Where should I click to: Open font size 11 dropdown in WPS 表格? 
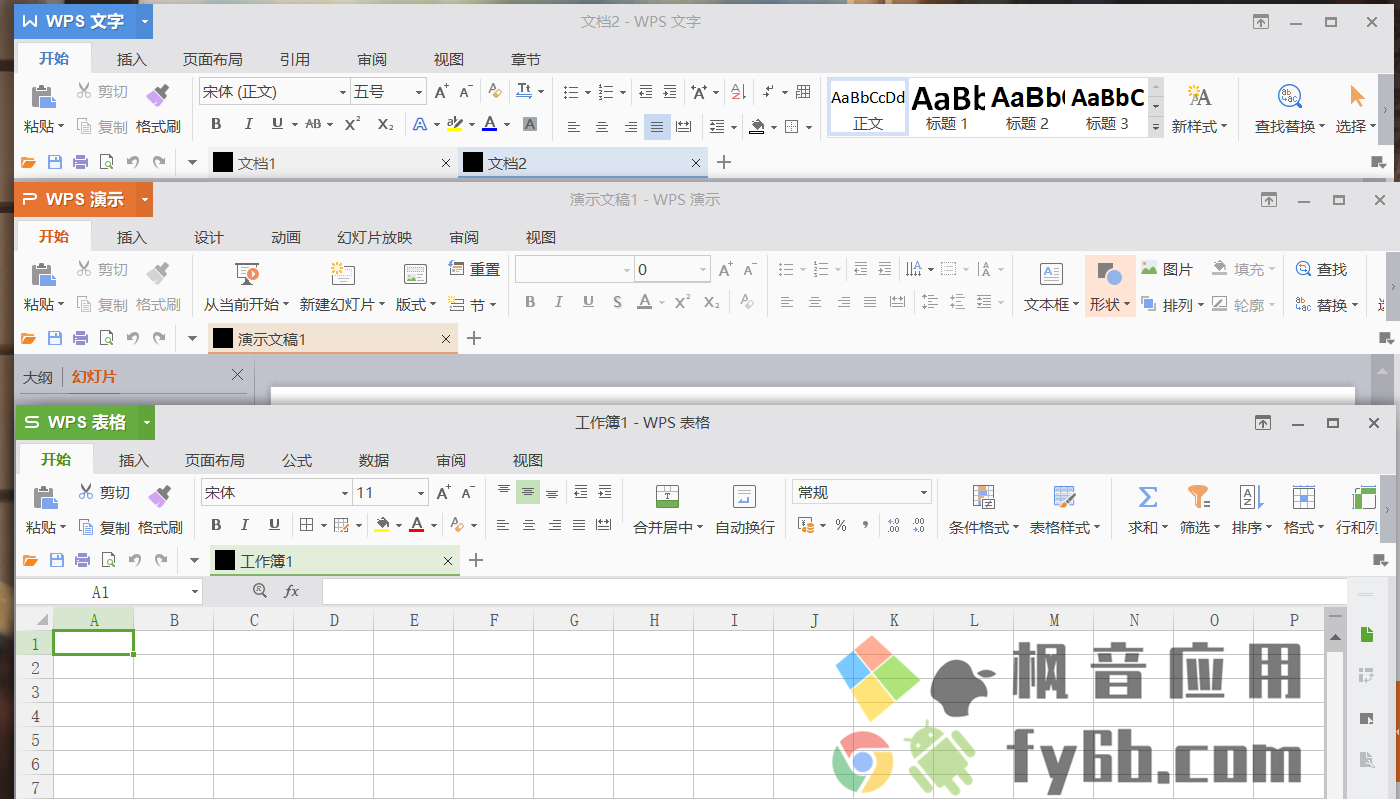420,493
